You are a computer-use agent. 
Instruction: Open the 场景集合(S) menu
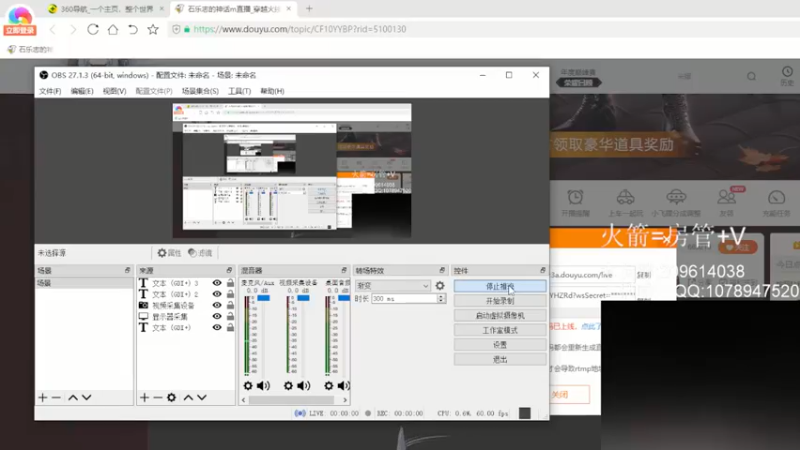[x=200, y=91]
